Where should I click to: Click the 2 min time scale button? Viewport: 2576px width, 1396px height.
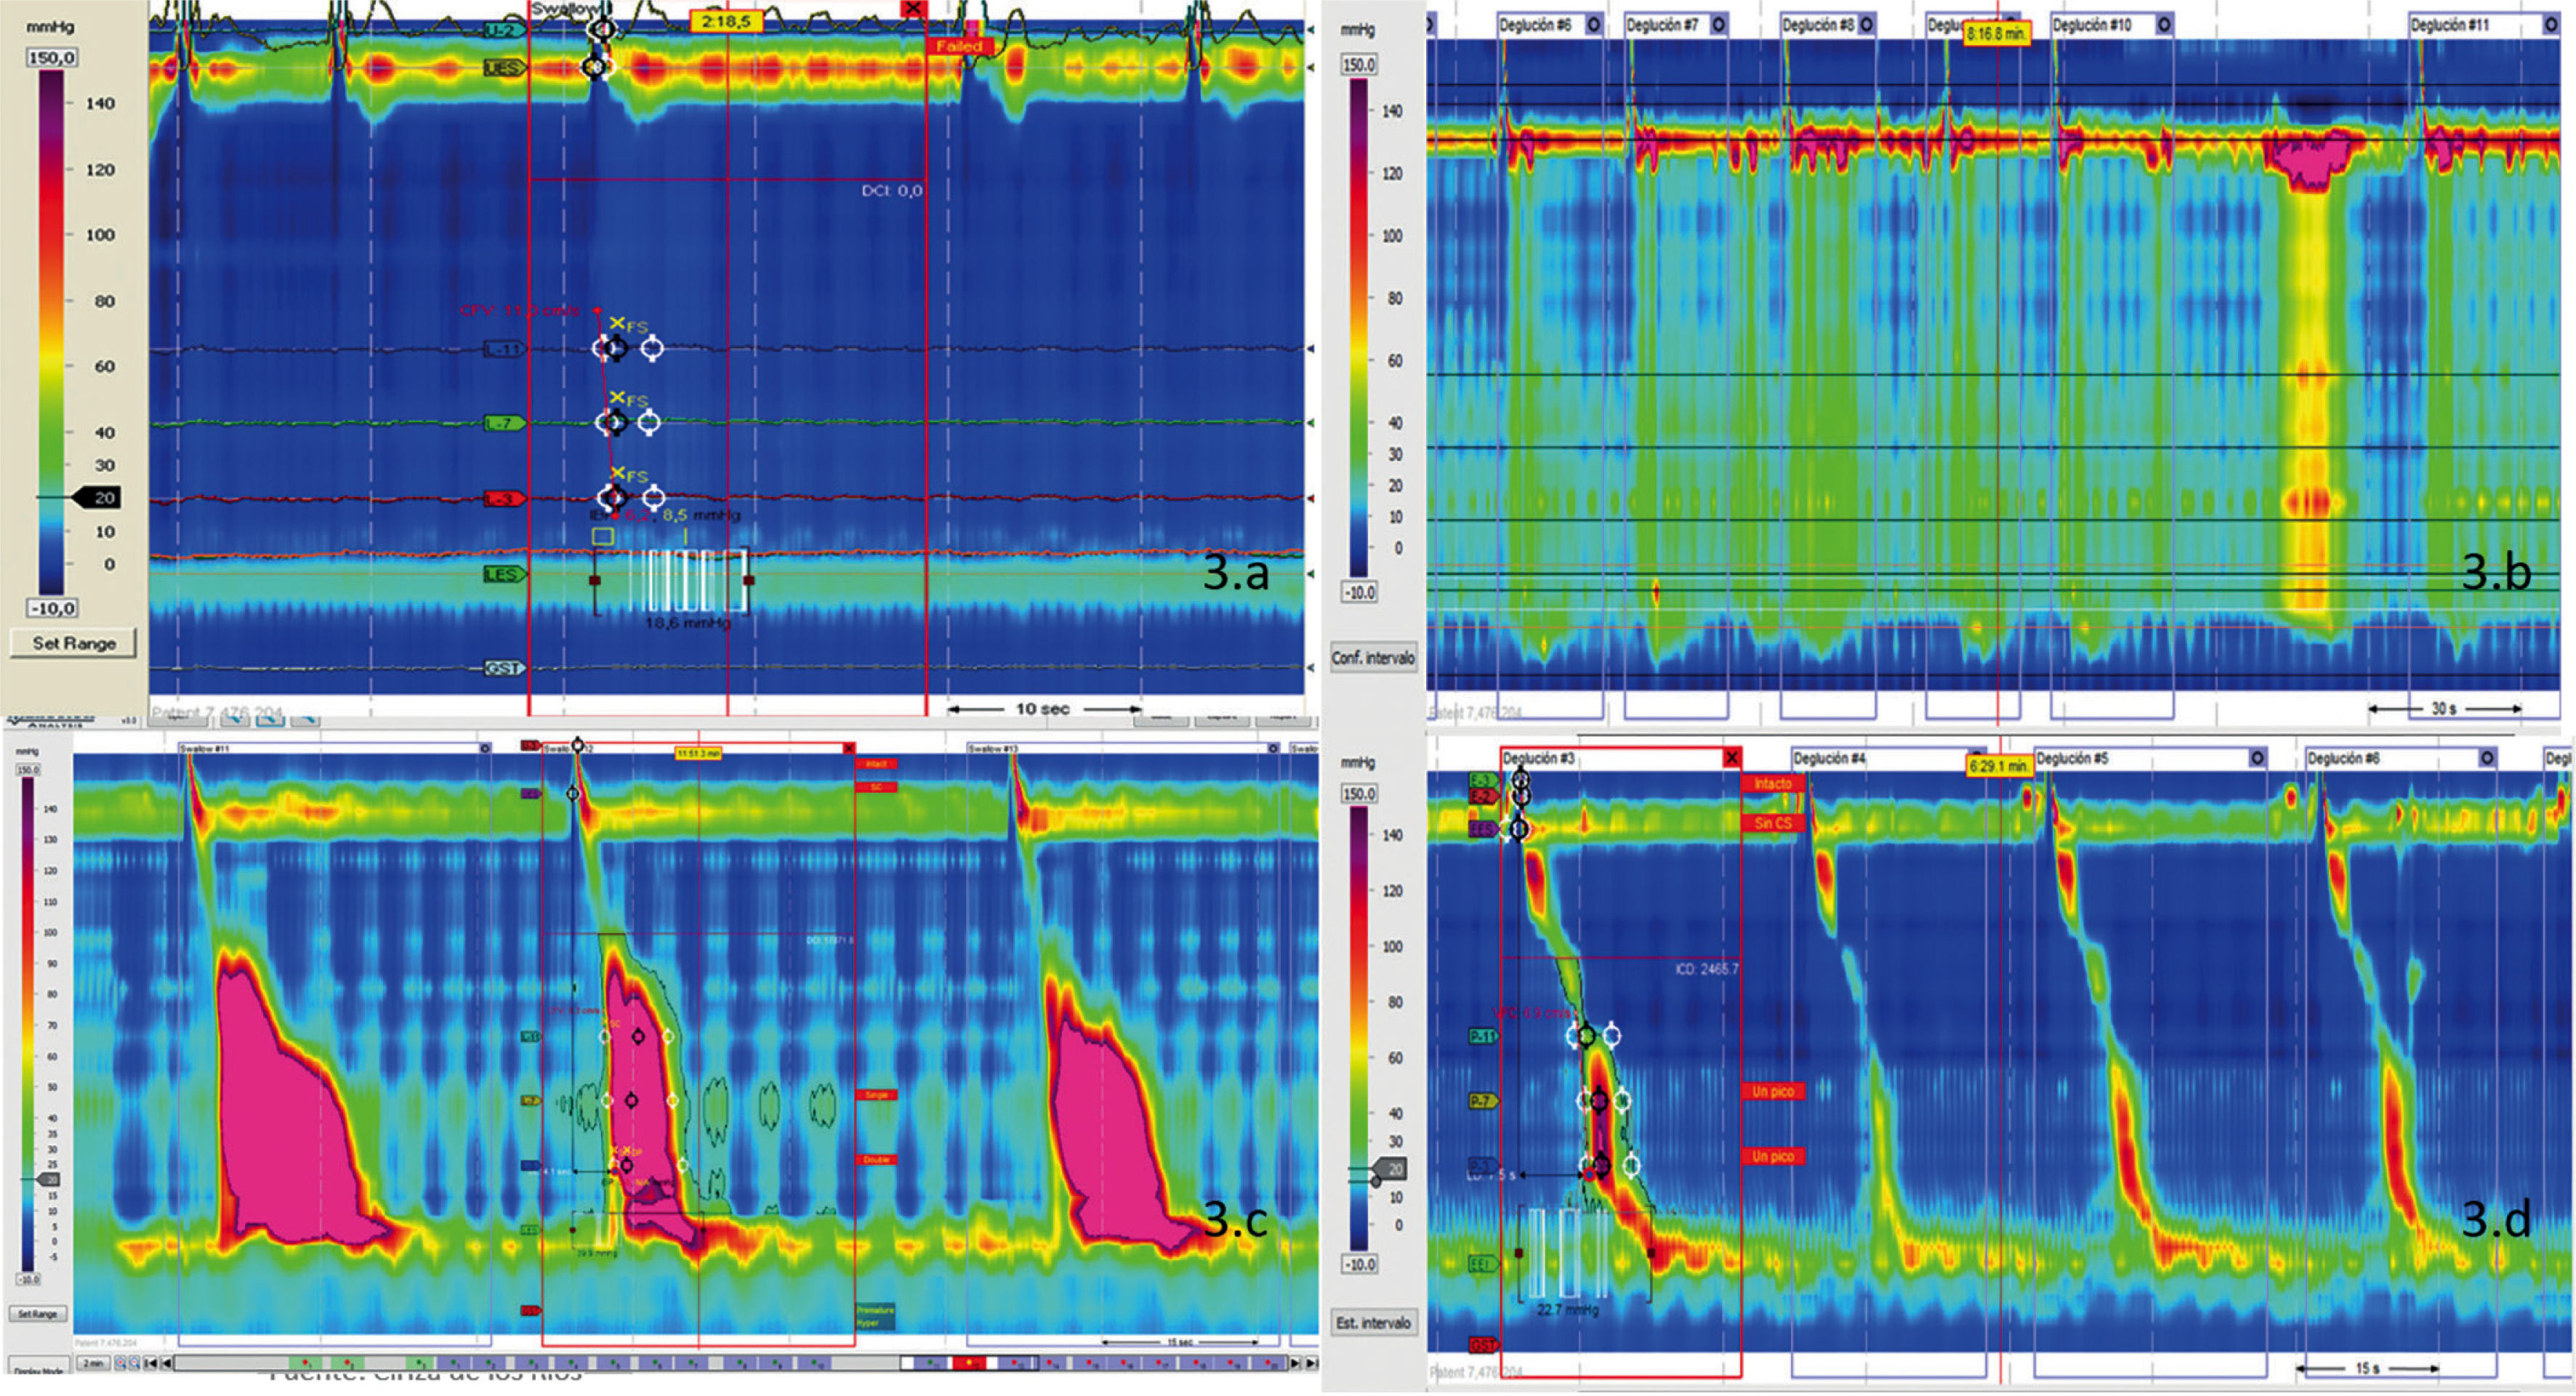[x=93, y=1364]
